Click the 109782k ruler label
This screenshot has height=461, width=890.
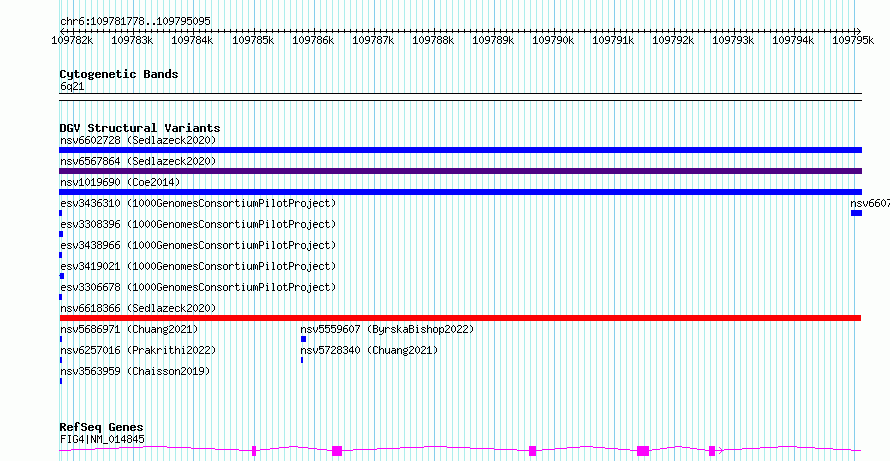pos(73,40)
